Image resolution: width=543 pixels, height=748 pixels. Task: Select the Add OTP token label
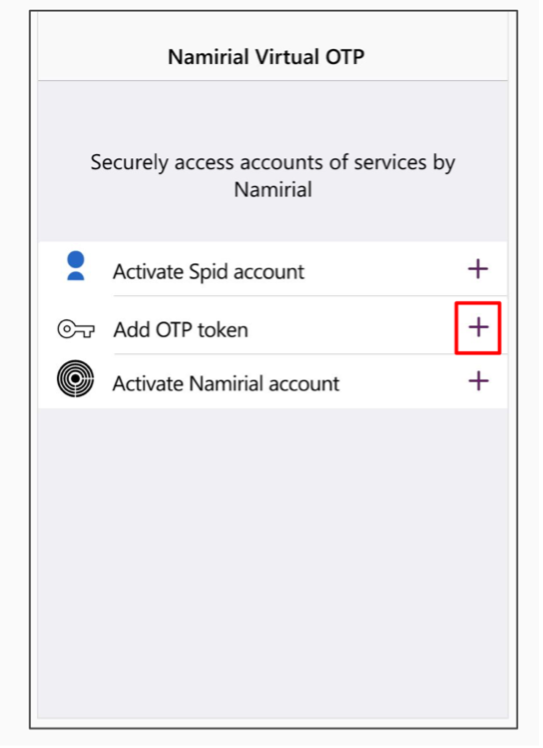point(181,330)
